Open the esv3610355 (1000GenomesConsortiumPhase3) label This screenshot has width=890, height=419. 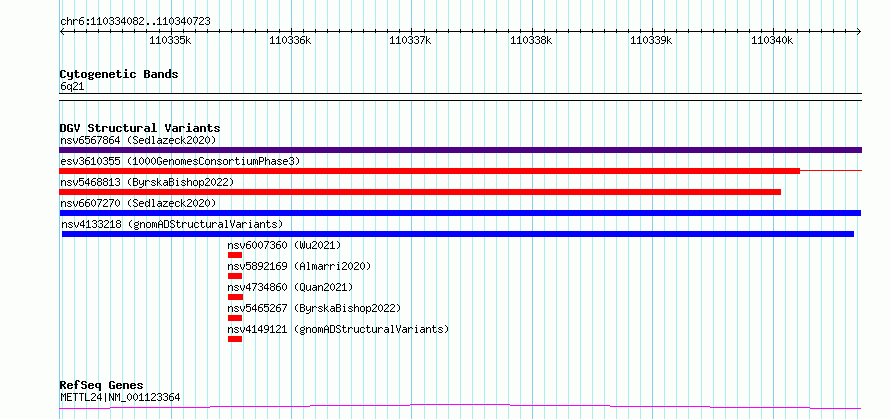(x=180, y=161)
